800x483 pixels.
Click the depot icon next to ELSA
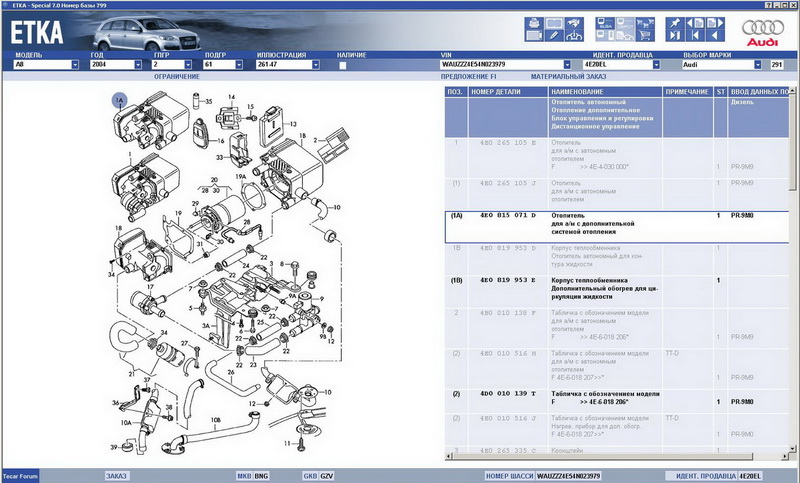click(624, 23)
